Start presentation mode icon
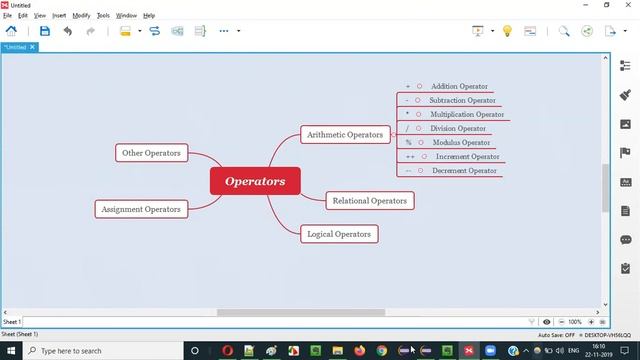The width and height of the screenshot is (640, 360). pyautogui.click(x=478, y=31)
